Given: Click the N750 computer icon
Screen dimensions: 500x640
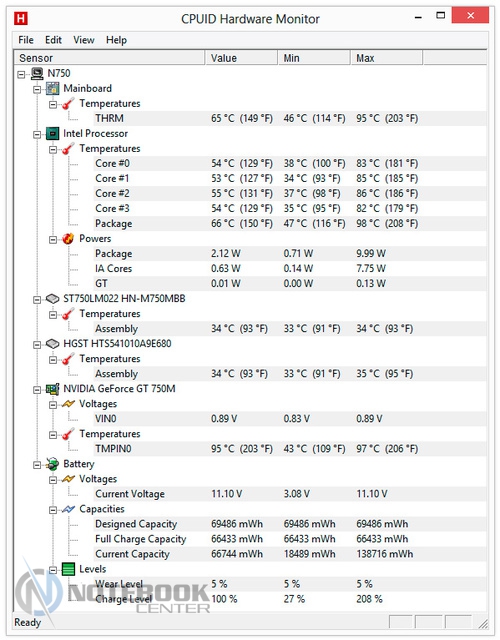Looking at the screenshot, I should [x=37, y=73].
